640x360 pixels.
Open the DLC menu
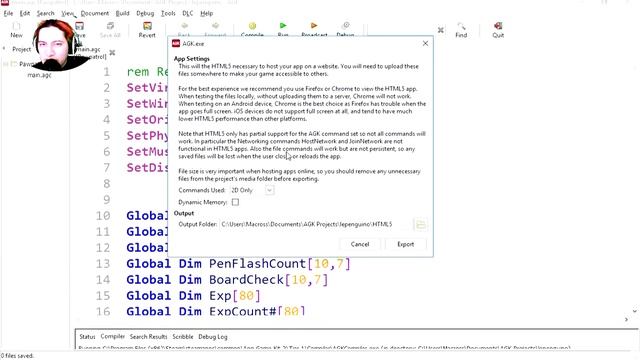tap(188, 13)
